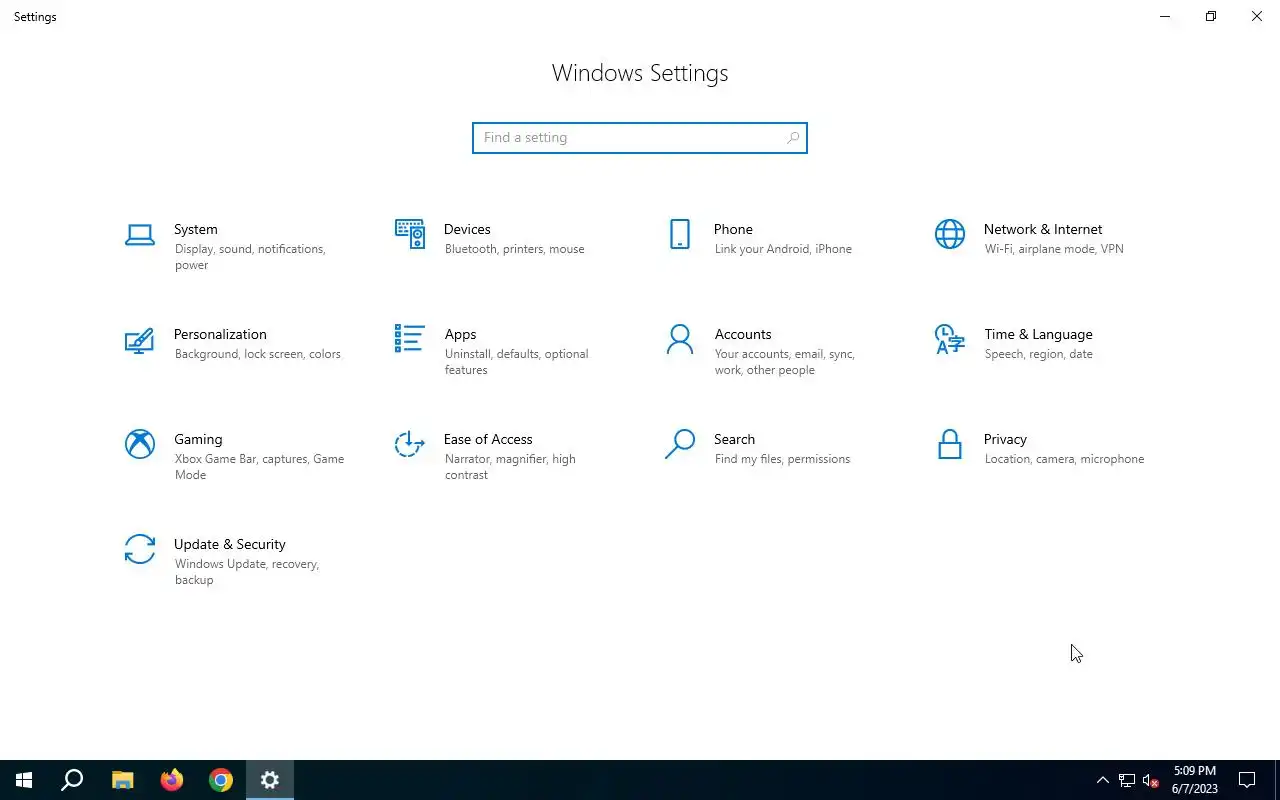1280x800 pixels.
Task: Click 'Background, lock screen, colors' description
Action: point(258,354)
